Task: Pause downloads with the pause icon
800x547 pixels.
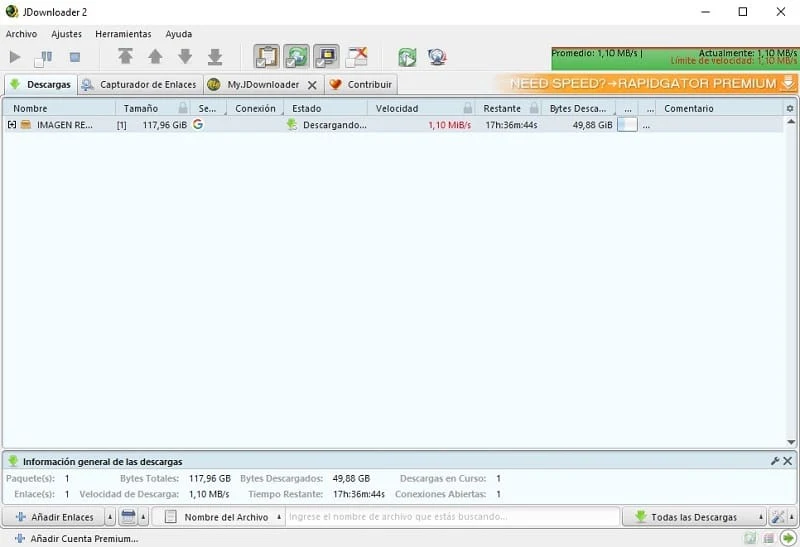Action: (x=43, y=58)
